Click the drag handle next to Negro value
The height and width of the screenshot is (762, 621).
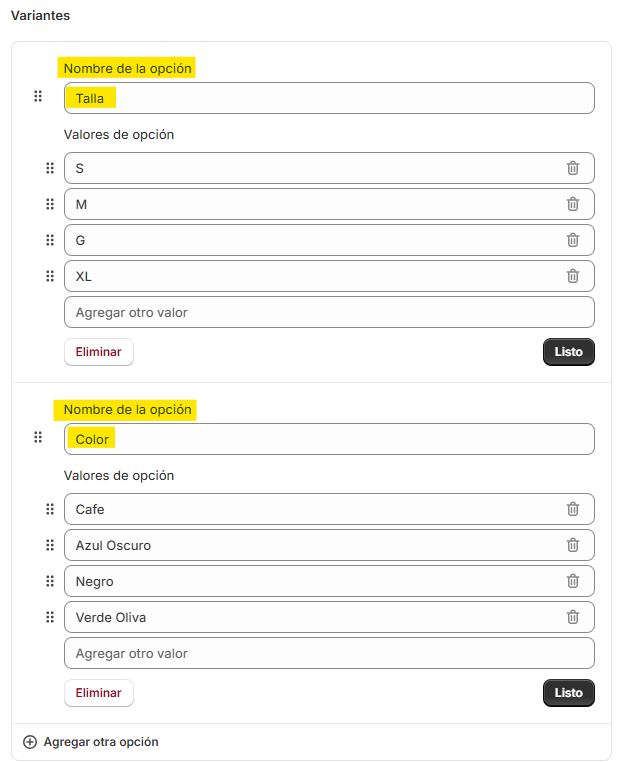[x=50, y=581]
